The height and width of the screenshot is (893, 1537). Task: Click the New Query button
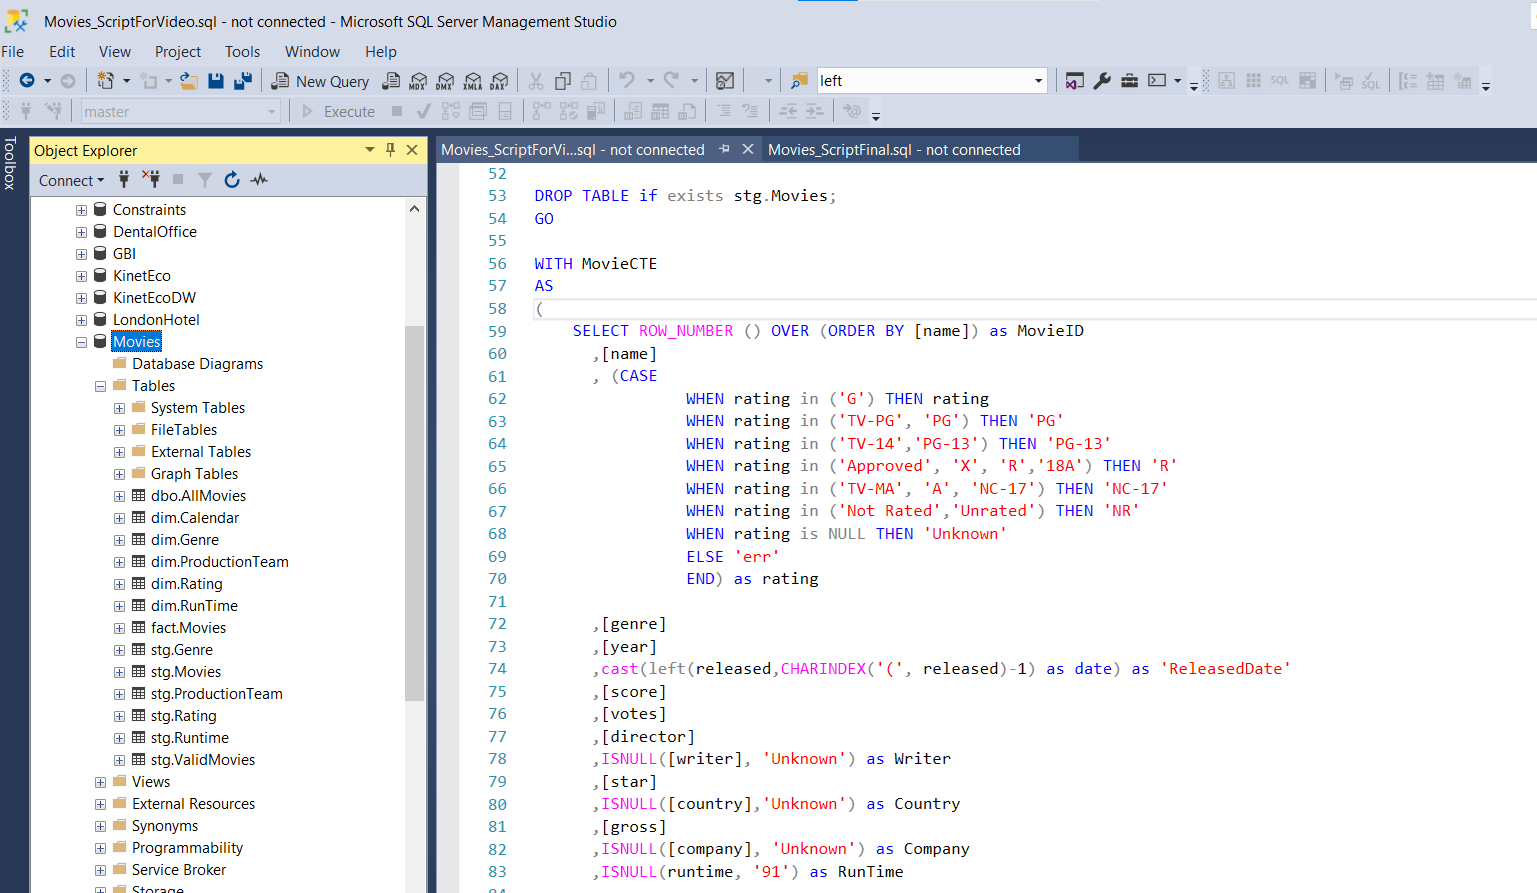click(321, 81)
